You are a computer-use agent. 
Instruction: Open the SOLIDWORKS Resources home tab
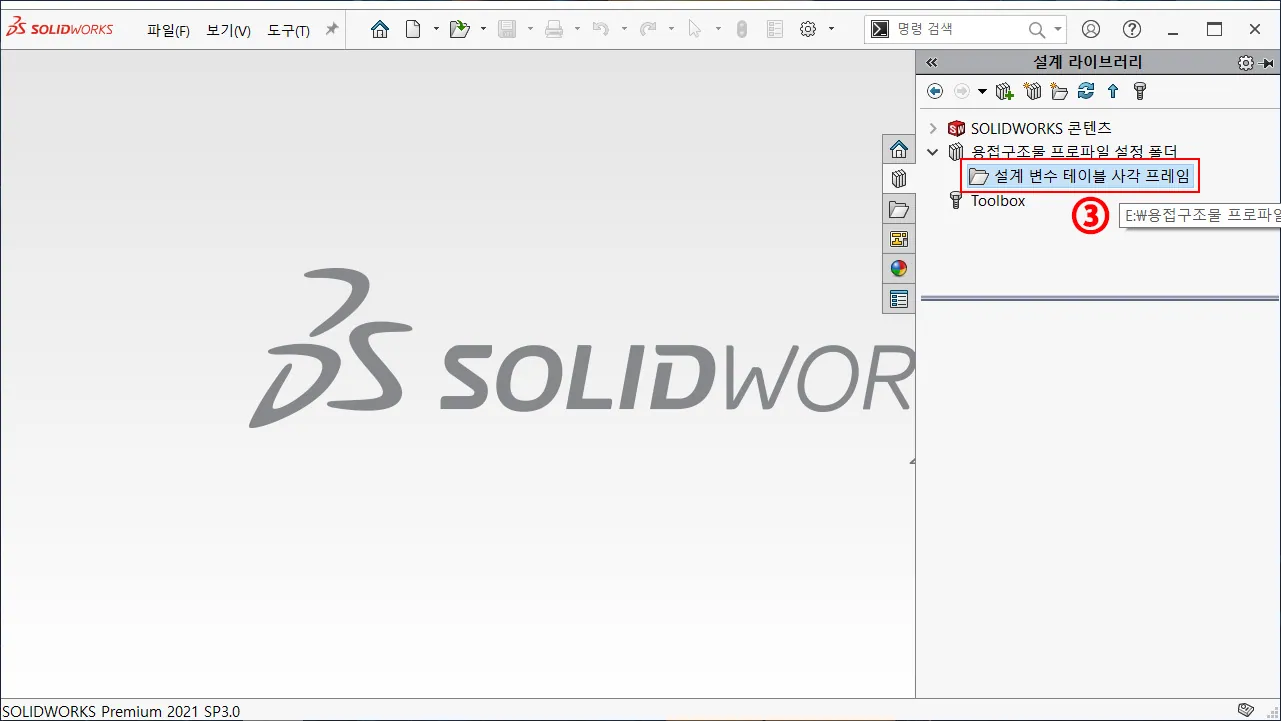tap(899, 149)
